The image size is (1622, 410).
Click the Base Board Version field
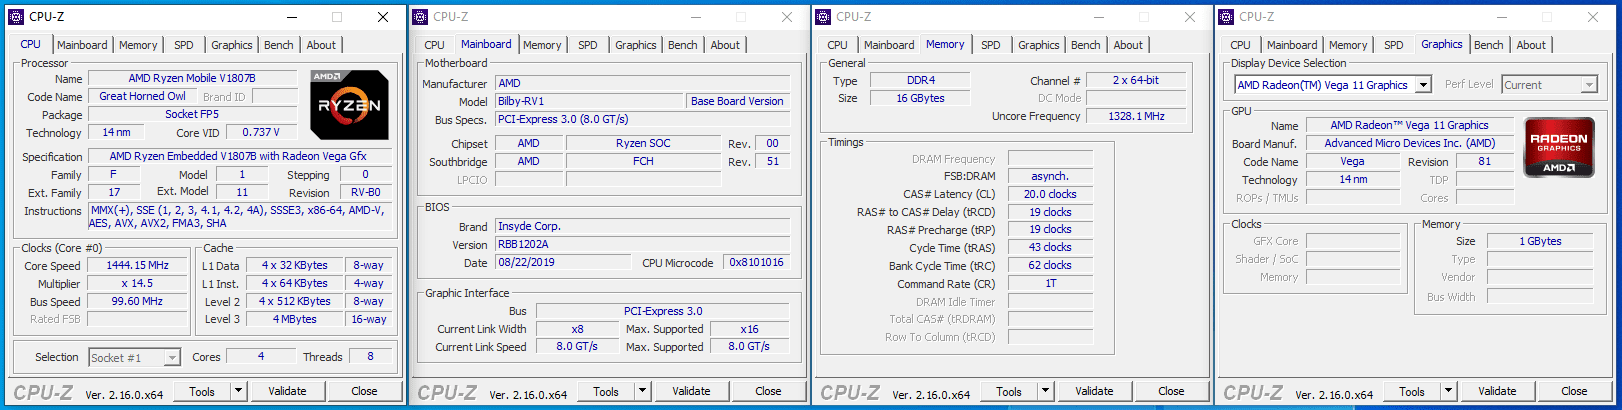[737, 101]
